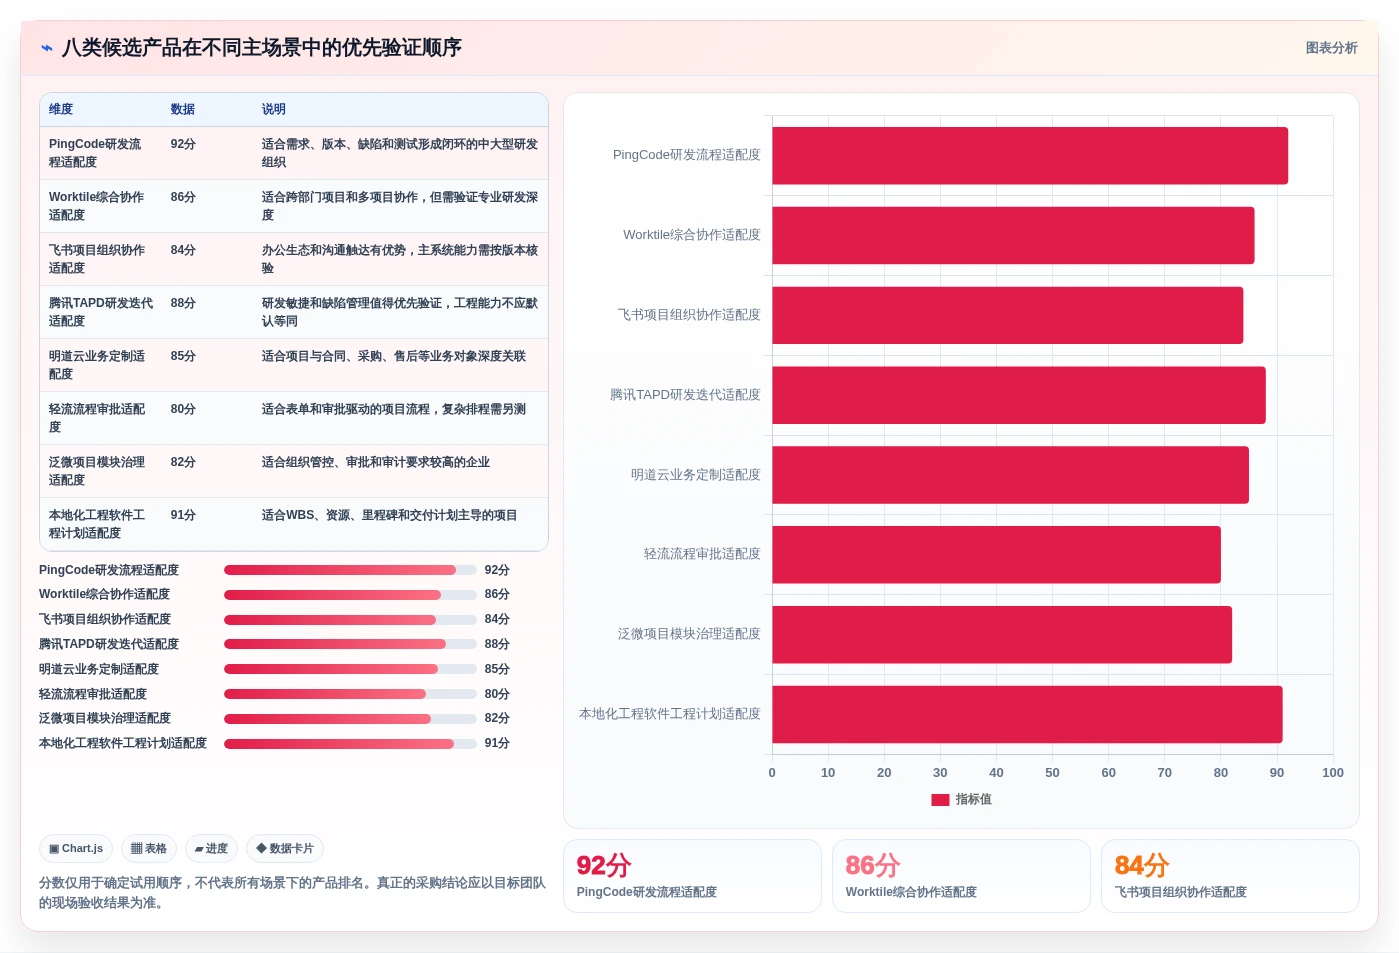Select the 数据卡片 tag chip
Screen dimensions: 1399x953
[285, 849]
